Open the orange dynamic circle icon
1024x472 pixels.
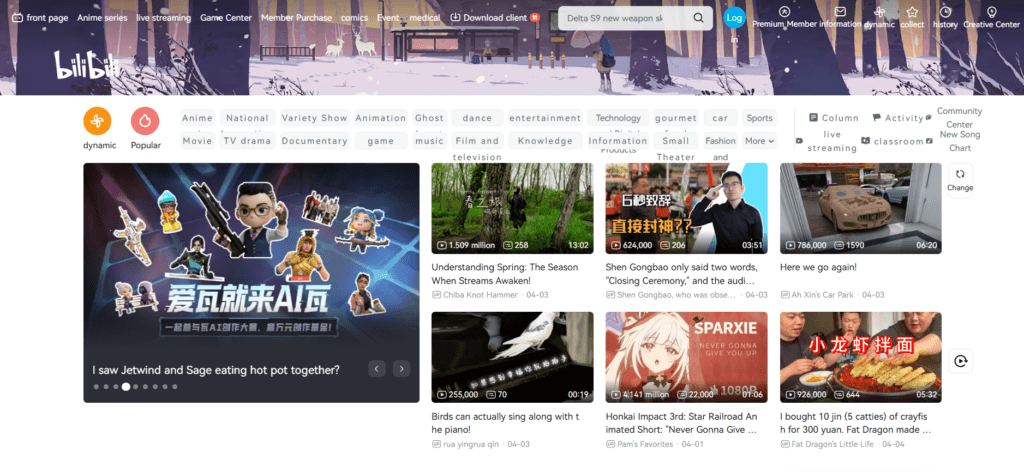coord(97,121)
